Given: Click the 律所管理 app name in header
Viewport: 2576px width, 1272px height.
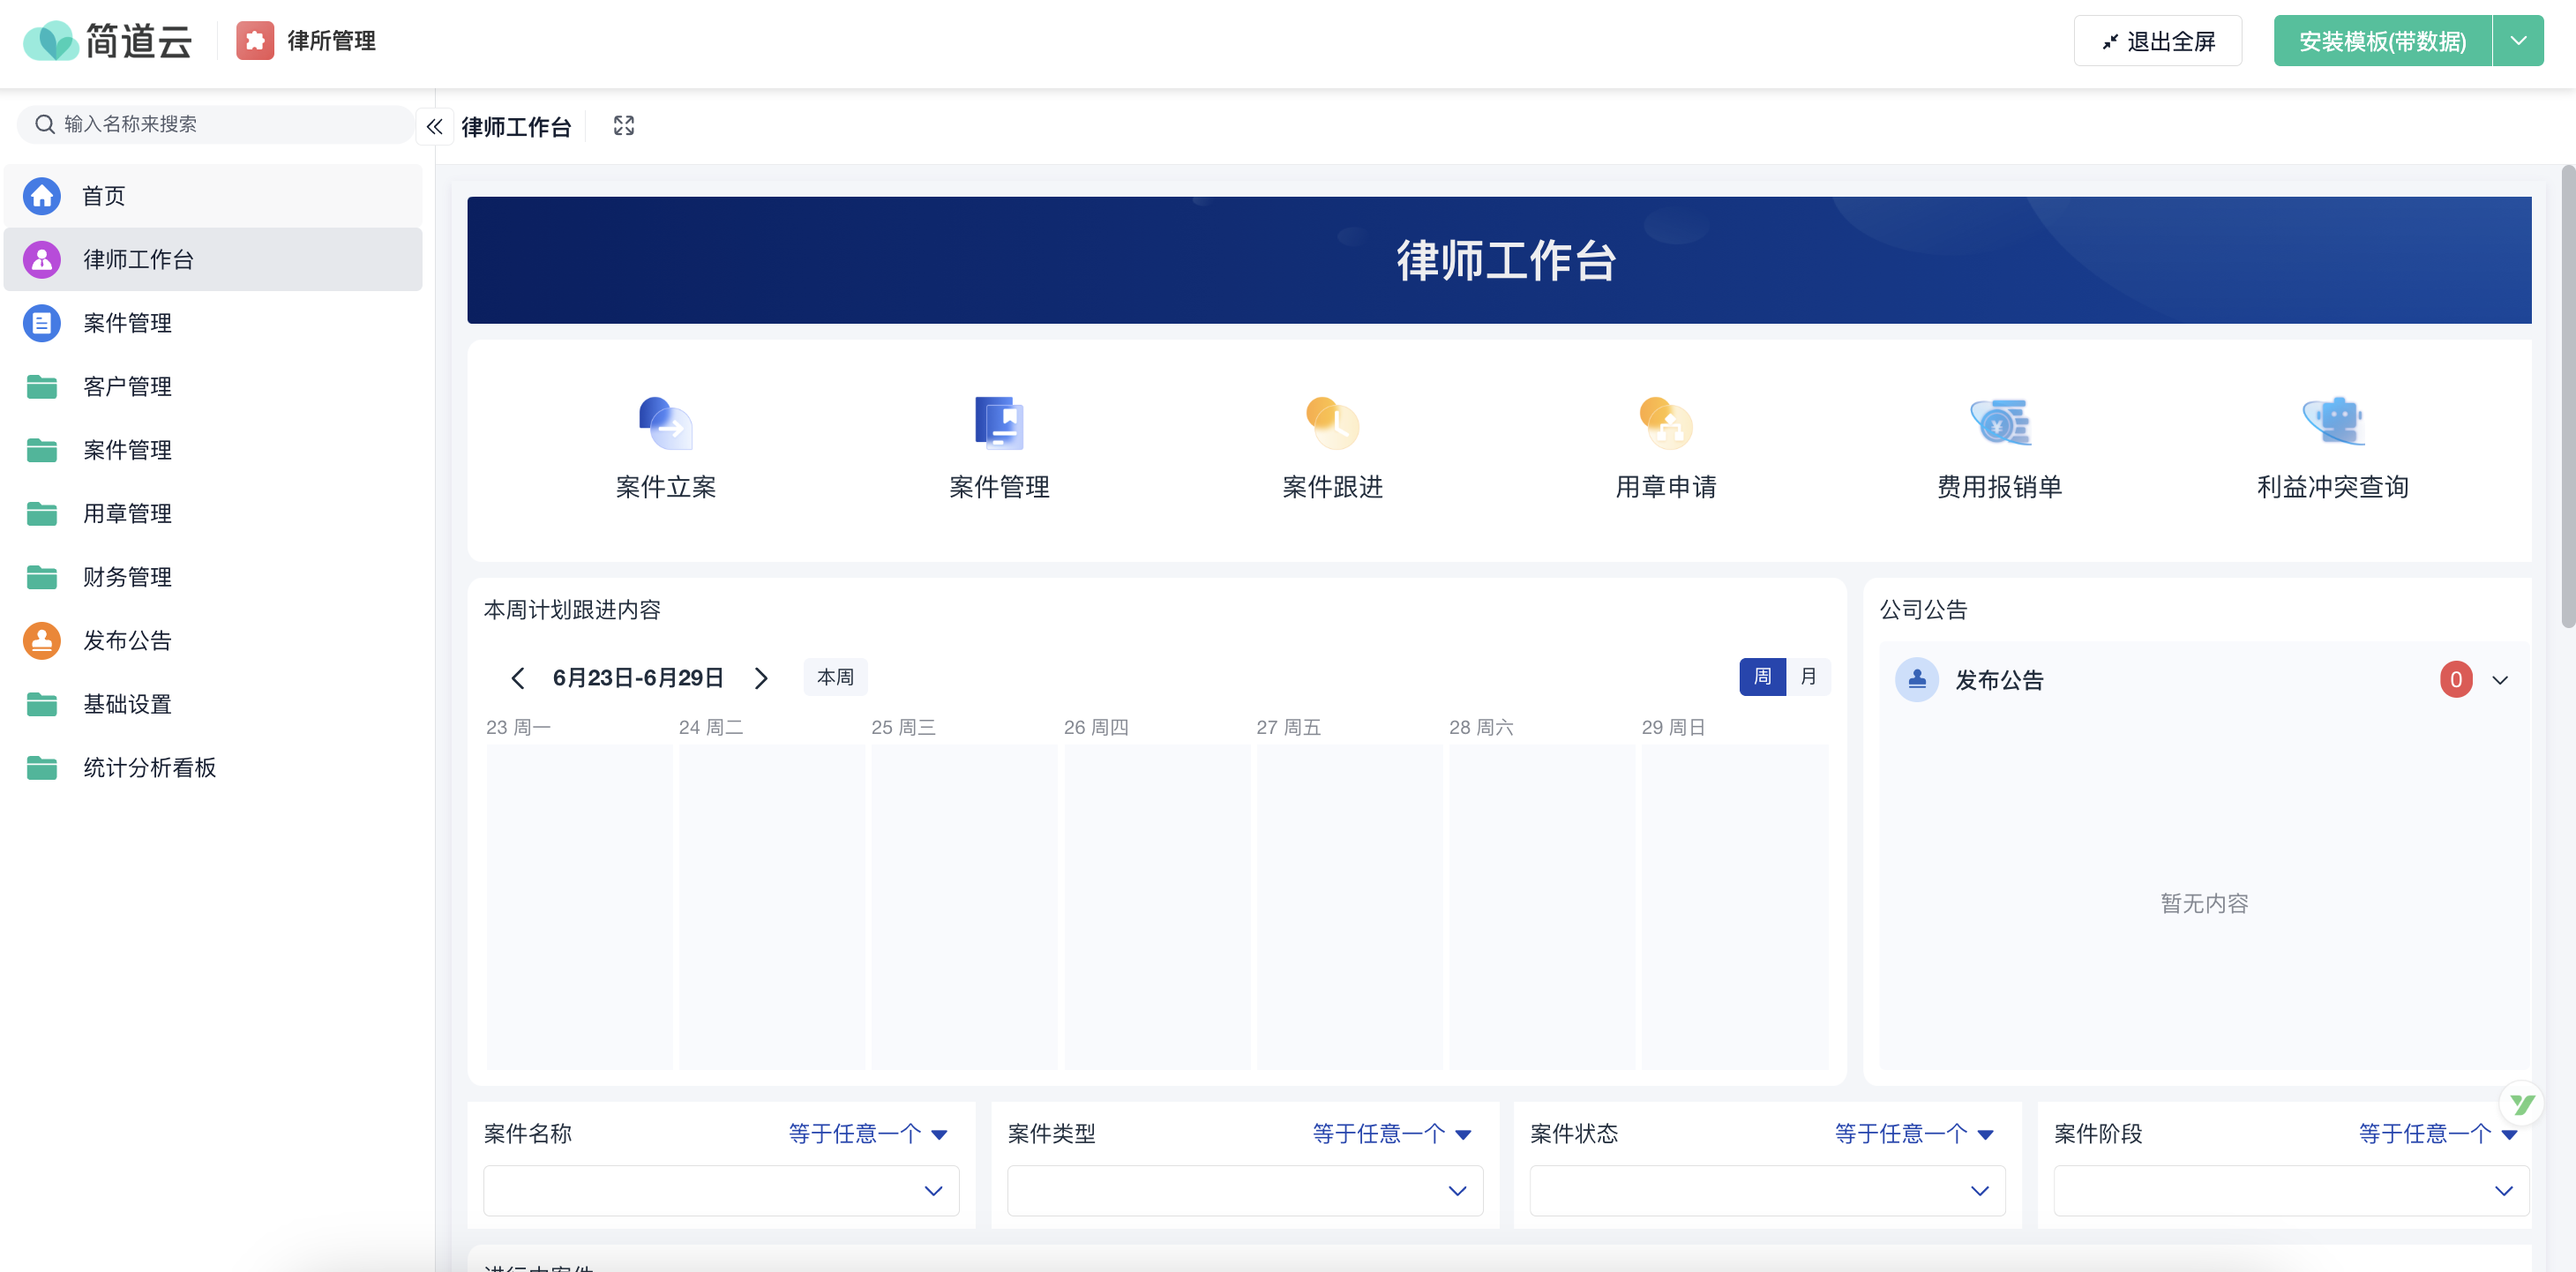Looking at the screenshot, I should (x=331, y=41).
